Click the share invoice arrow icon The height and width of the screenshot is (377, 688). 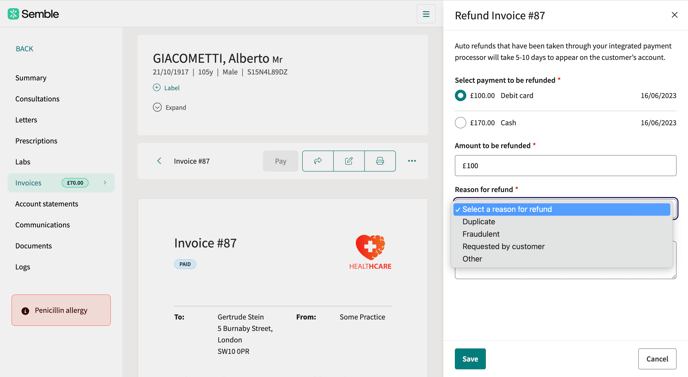[x=318, y=161]
